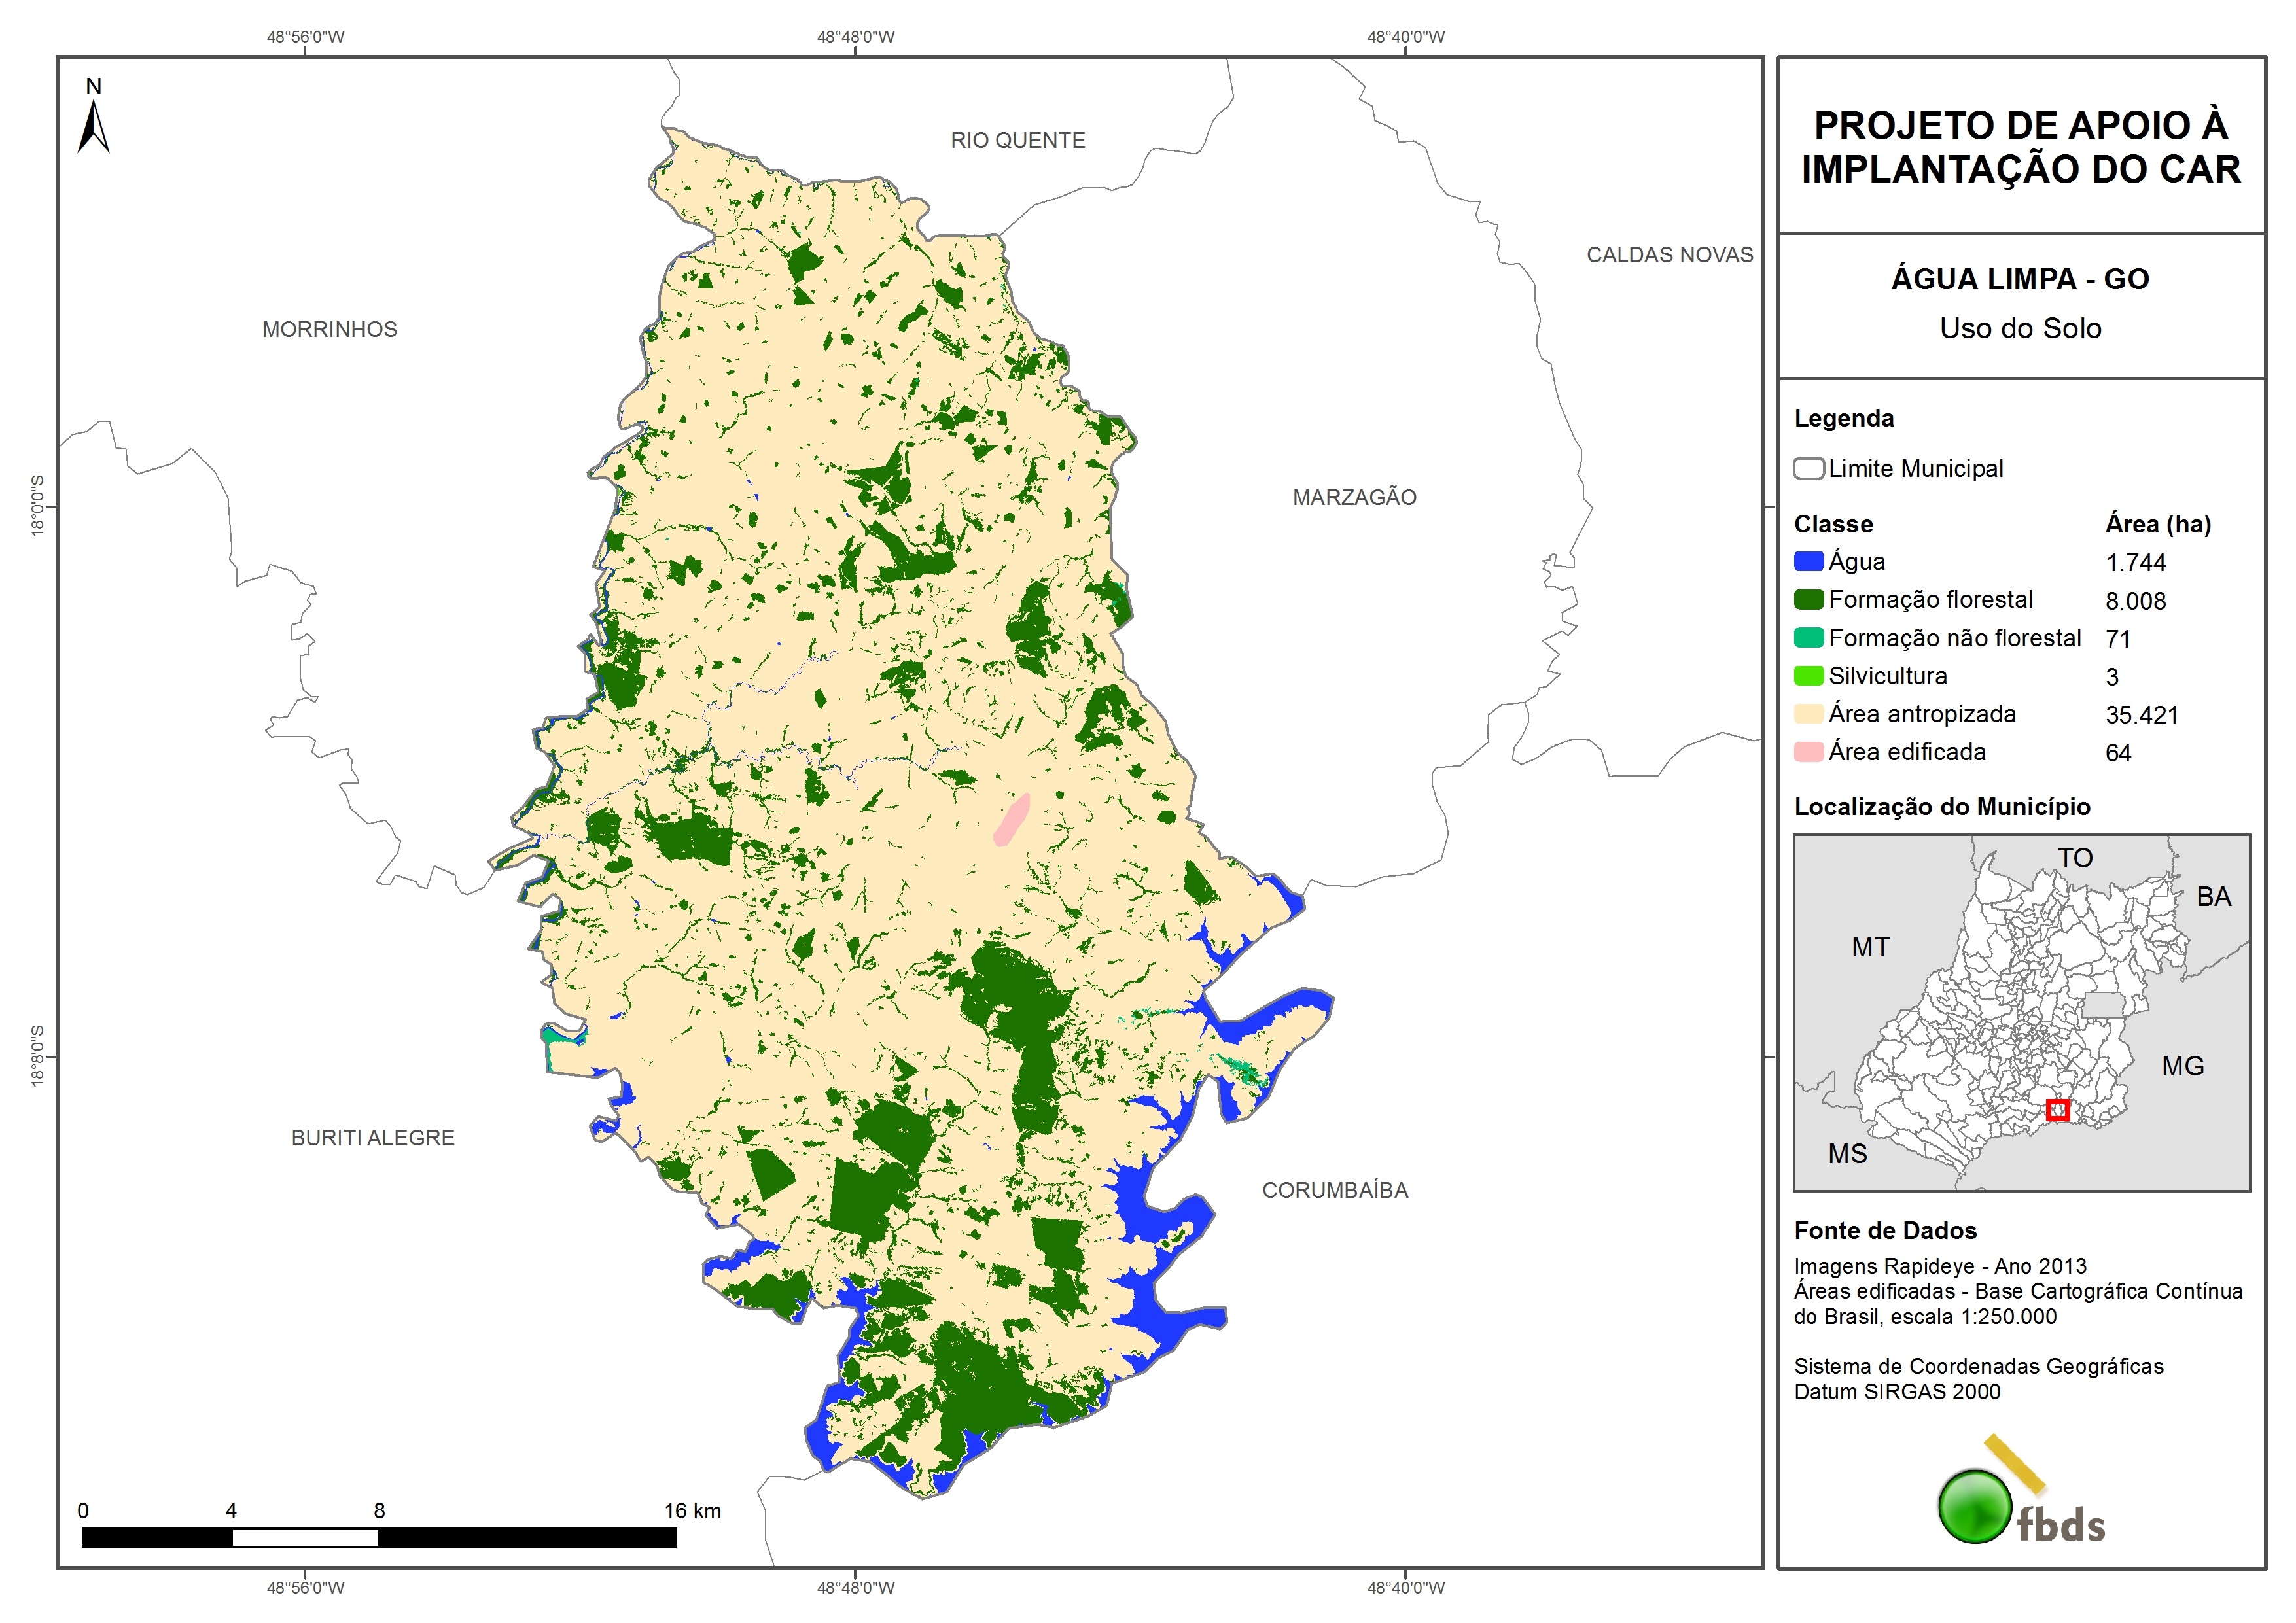Viewport: 2296px width, 1623px height.
Task: Click the Água blue legend swatch
Action: 1808,562
